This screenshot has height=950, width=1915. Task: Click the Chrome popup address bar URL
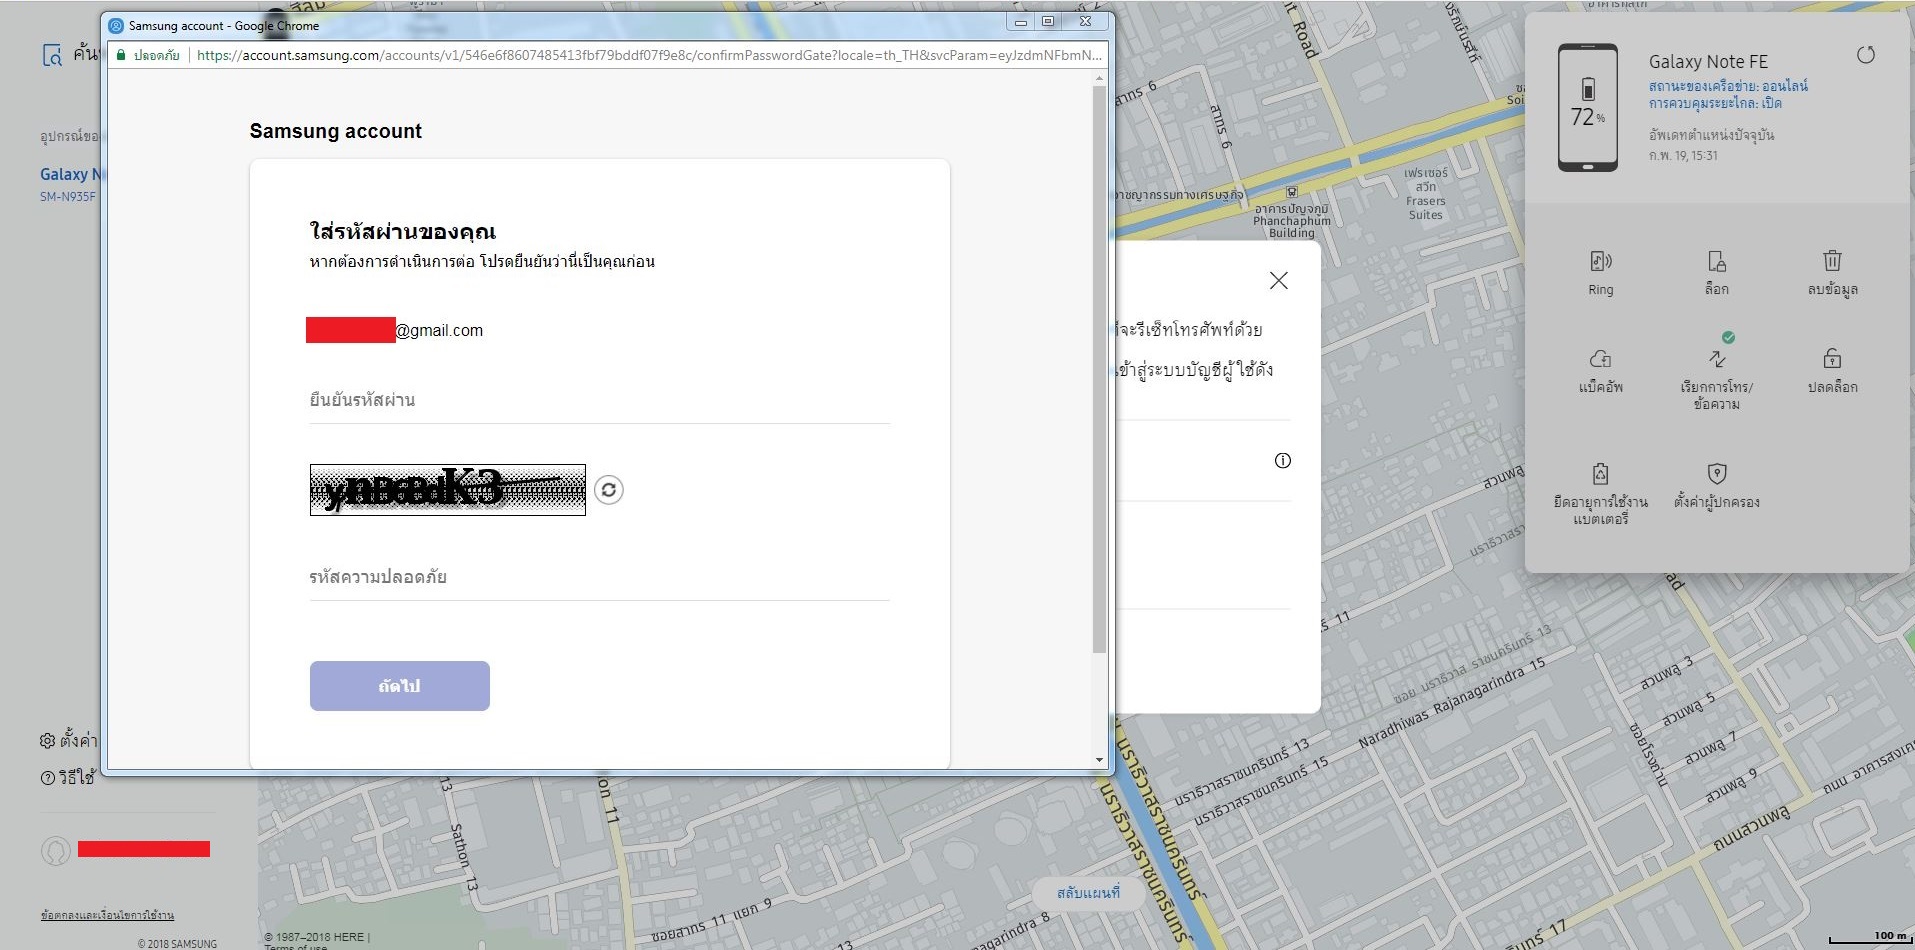point(649,55)
